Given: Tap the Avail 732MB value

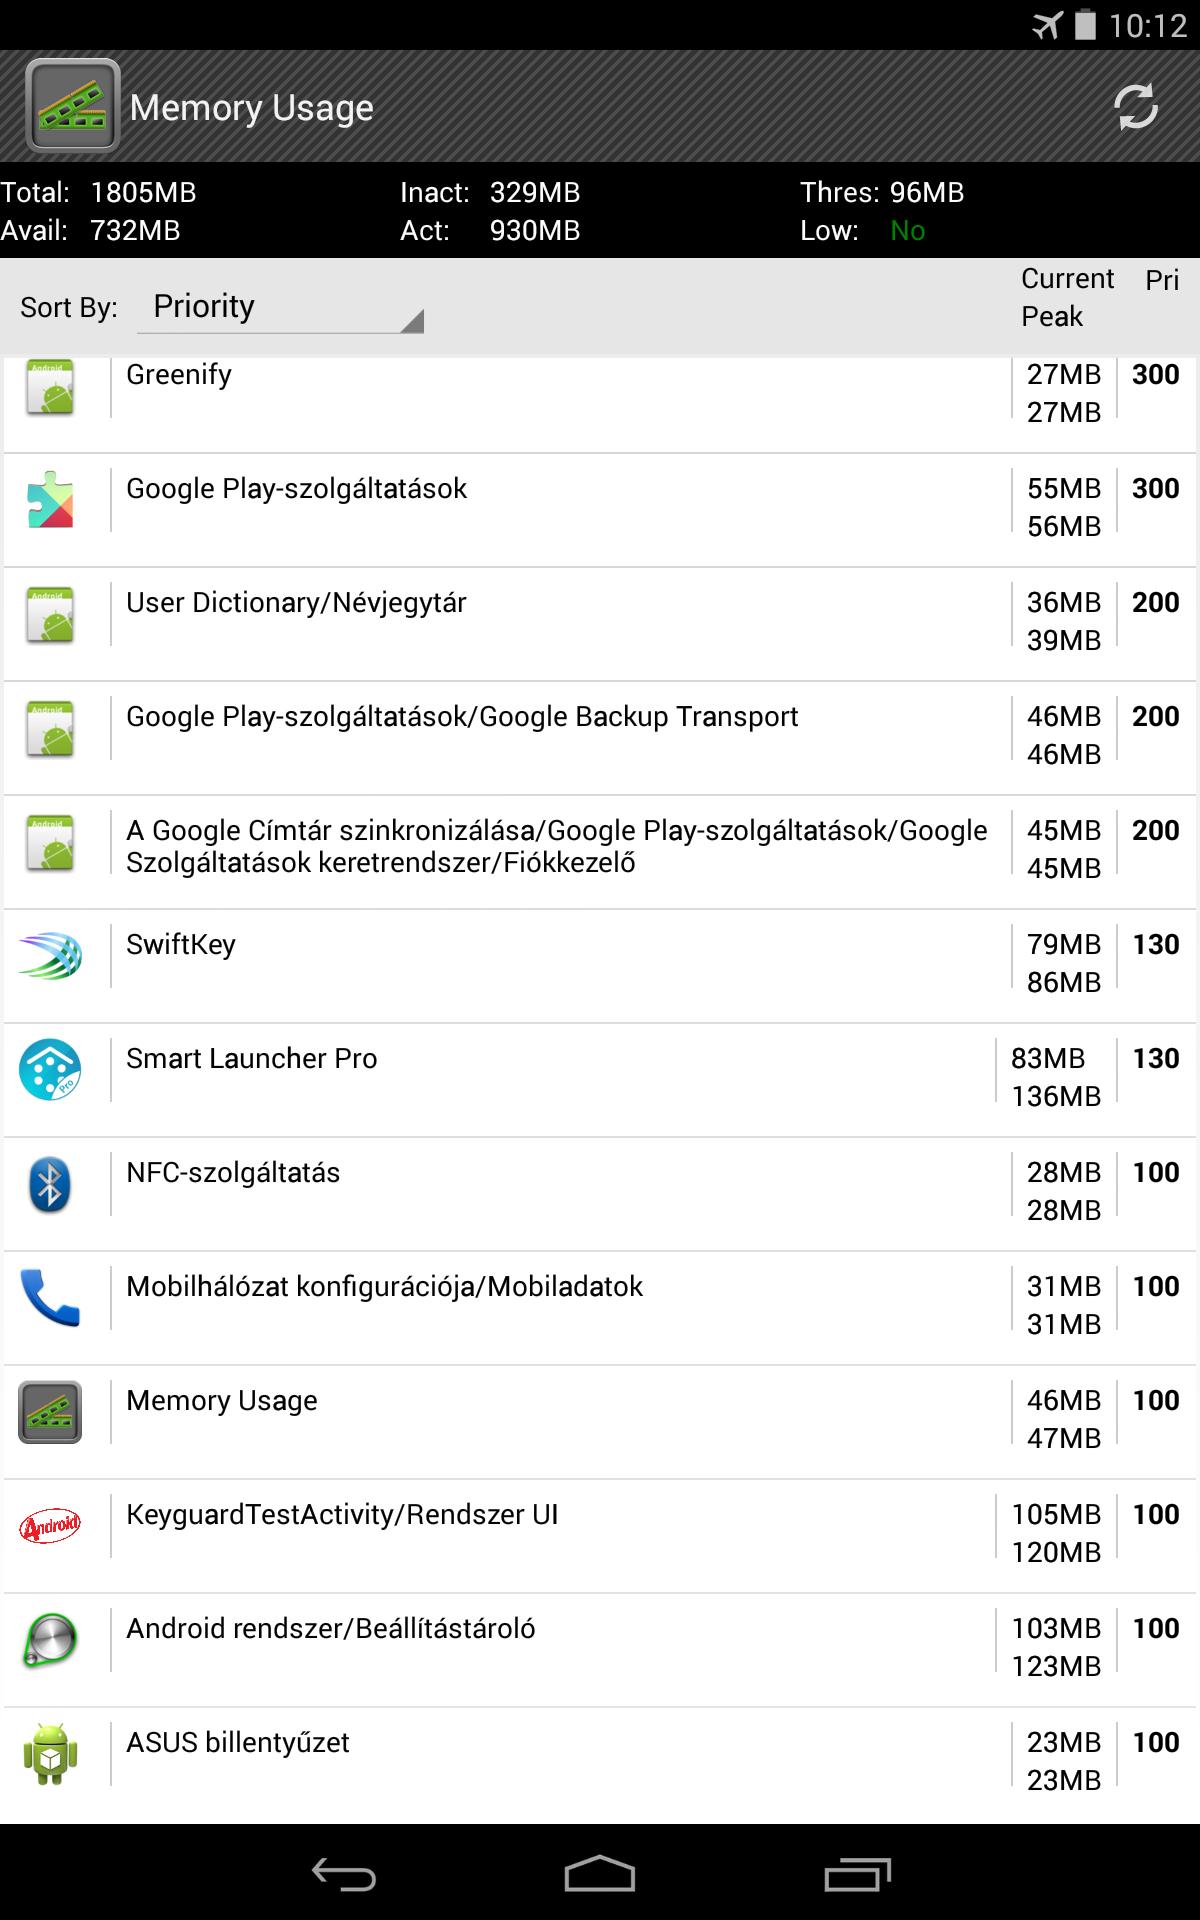Looking at the screenshot, I should [x=135, y=230].
